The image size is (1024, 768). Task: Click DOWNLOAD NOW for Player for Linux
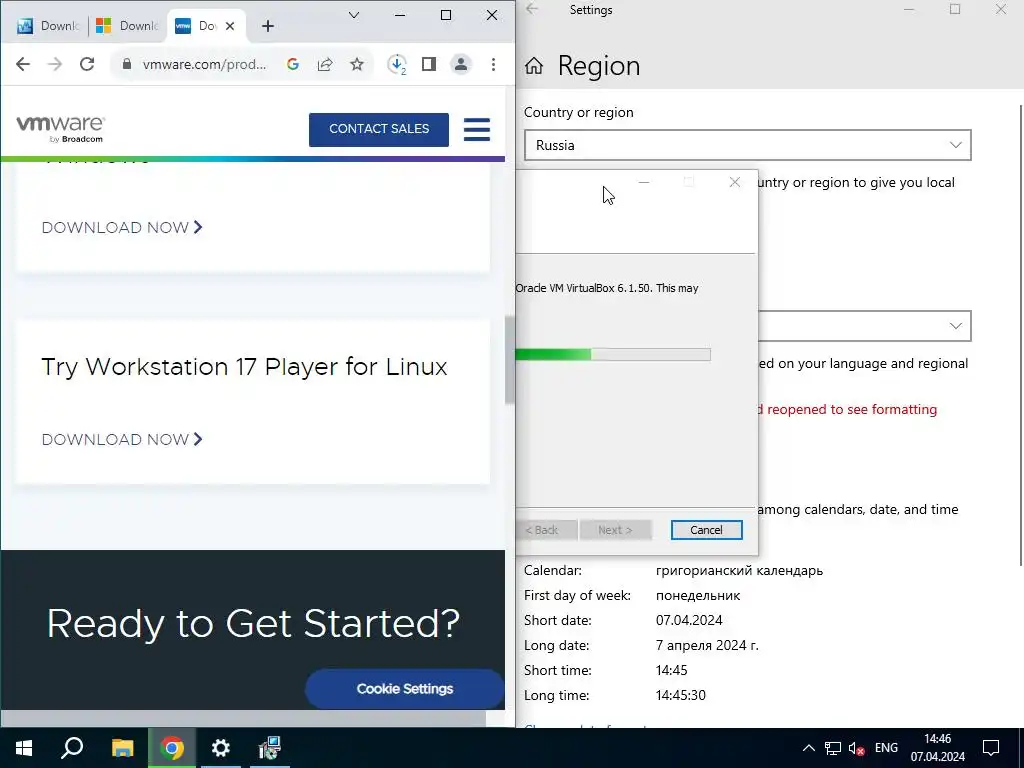coord(122,440)
